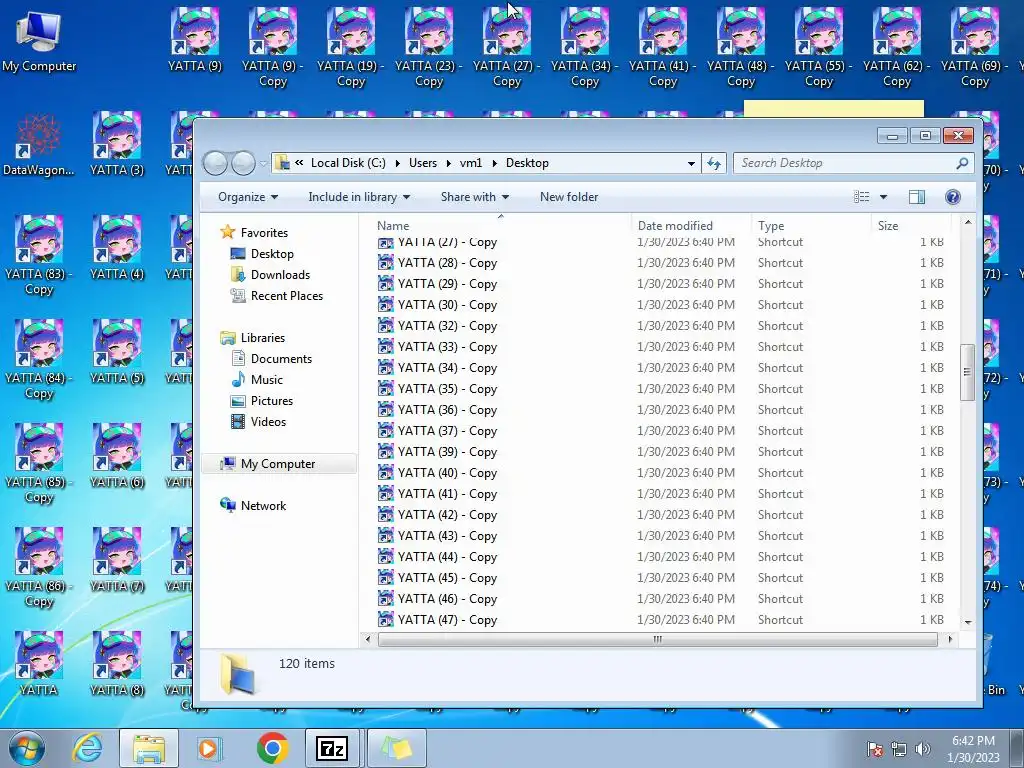Click New folder button
Screen dimensions: 1024x768
(x=569, y=197)
